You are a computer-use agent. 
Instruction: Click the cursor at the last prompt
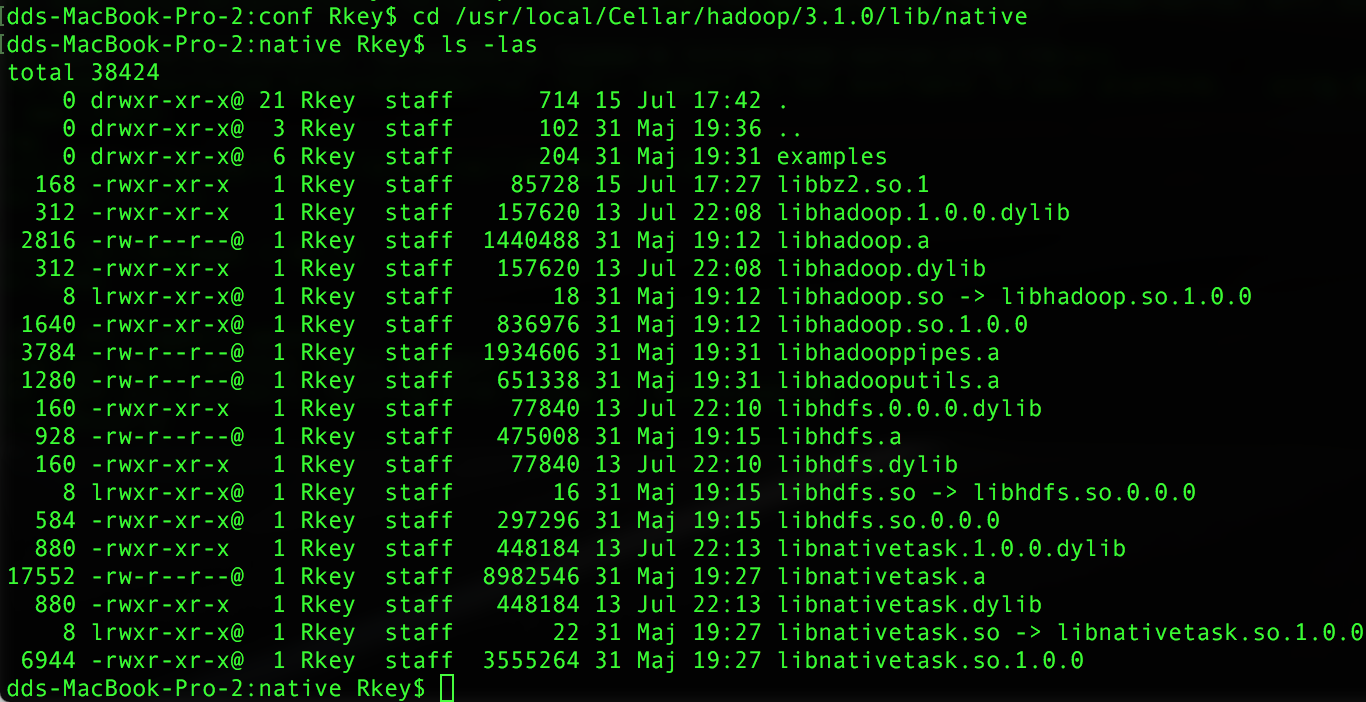click(447, 688)
